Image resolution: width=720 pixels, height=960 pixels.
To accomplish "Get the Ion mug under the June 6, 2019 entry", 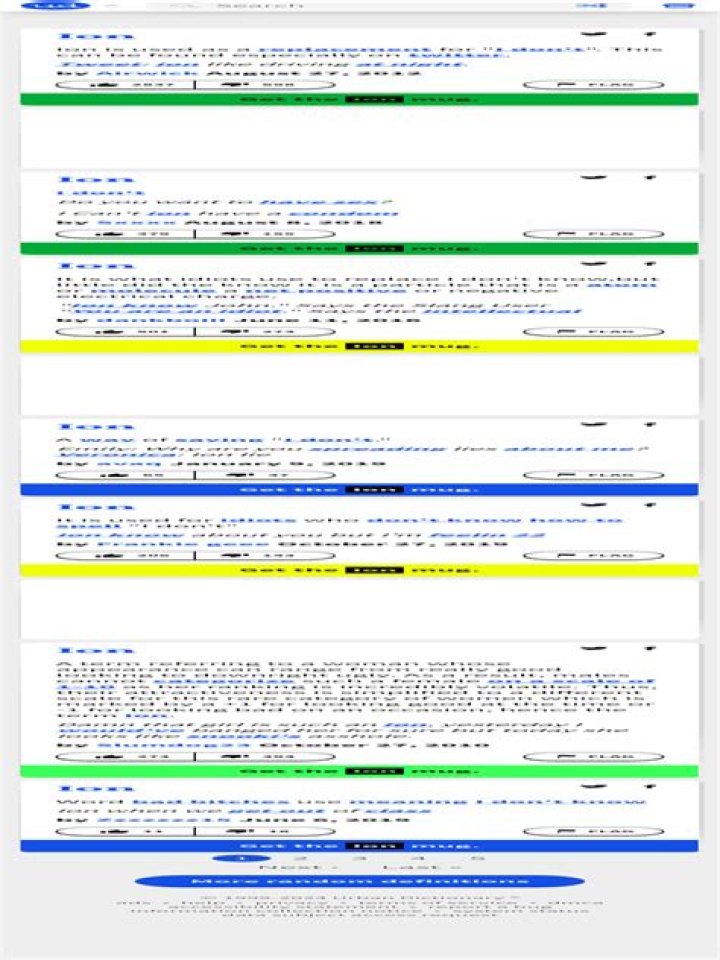I will (x=359, y=846).
